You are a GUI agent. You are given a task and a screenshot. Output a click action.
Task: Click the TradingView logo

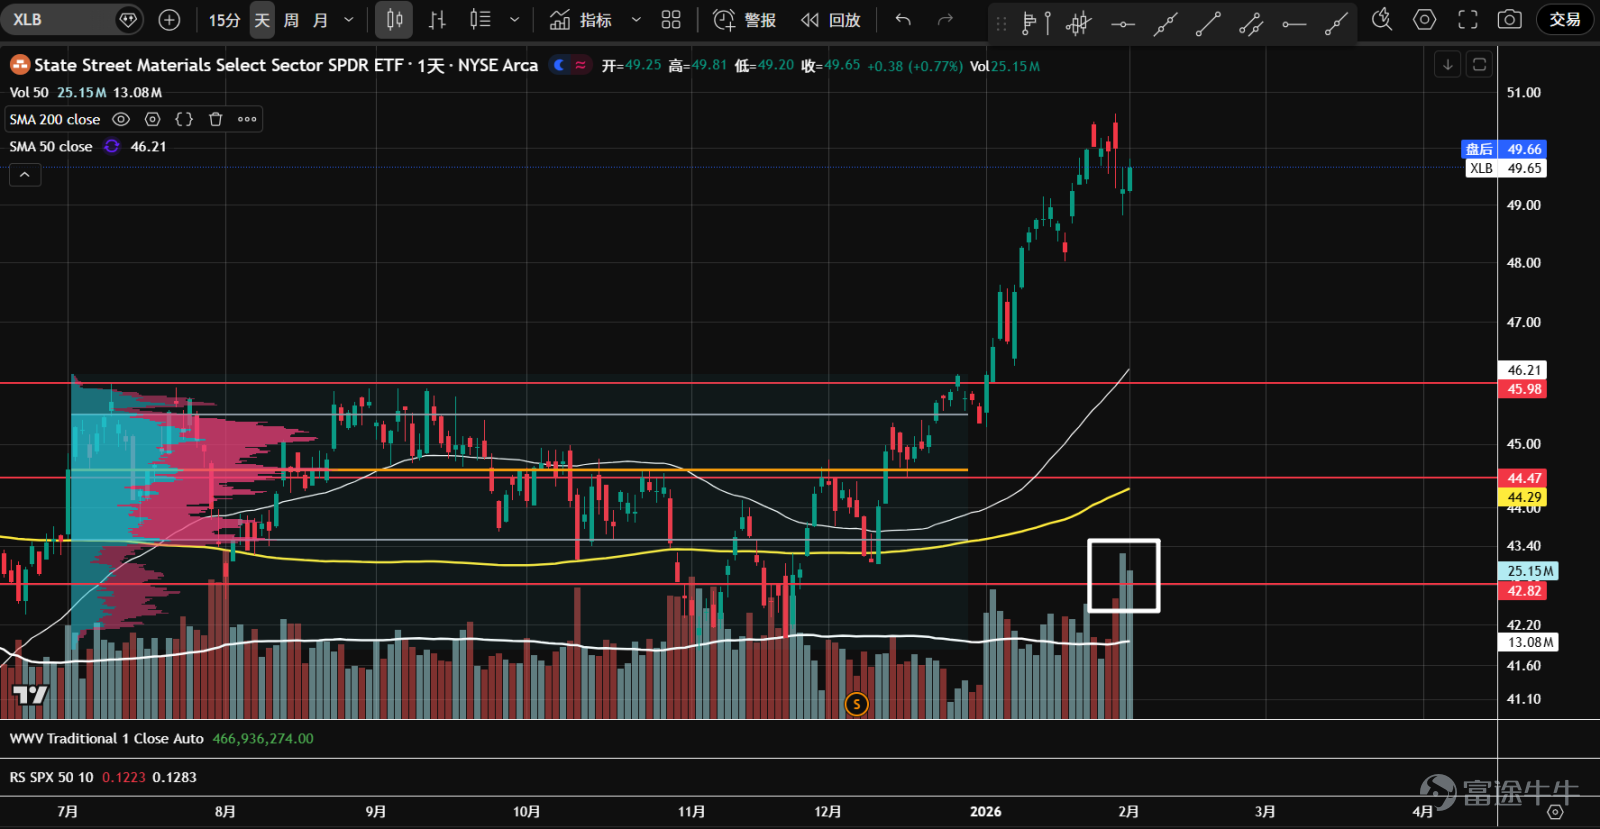point(30,694)
